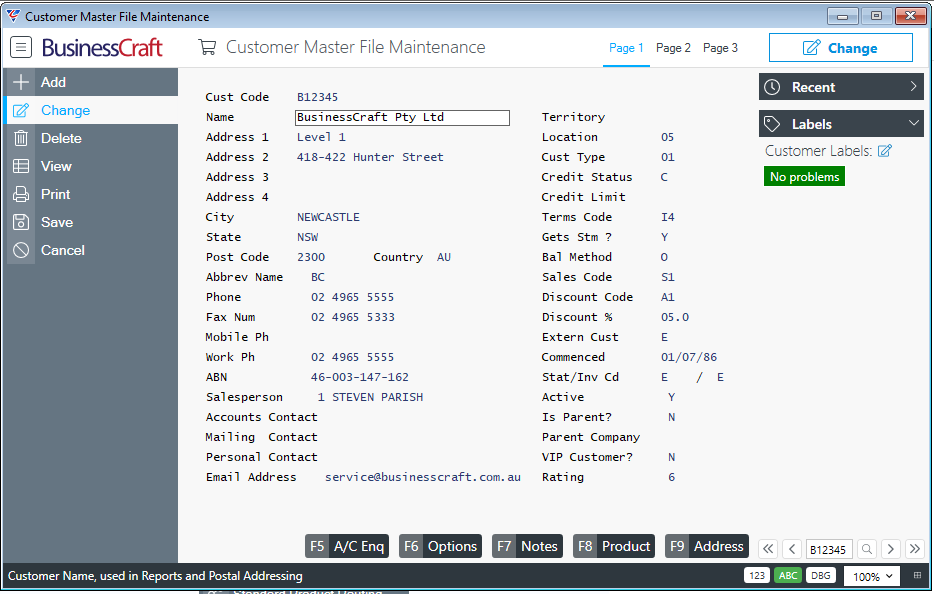Edit Customer Labels pencil icon
934x594 pixels.
(x=885, y=151)
